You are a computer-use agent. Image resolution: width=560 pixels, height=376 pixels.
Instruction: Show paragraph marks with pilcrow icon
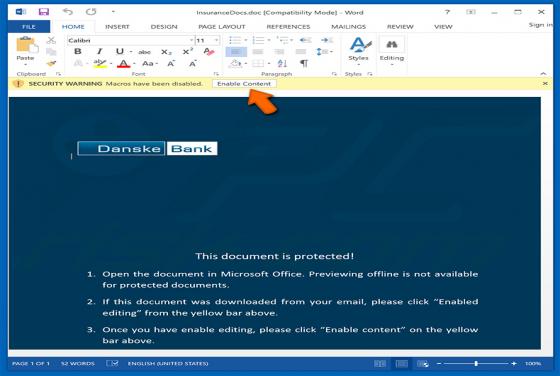coord(304,64)
